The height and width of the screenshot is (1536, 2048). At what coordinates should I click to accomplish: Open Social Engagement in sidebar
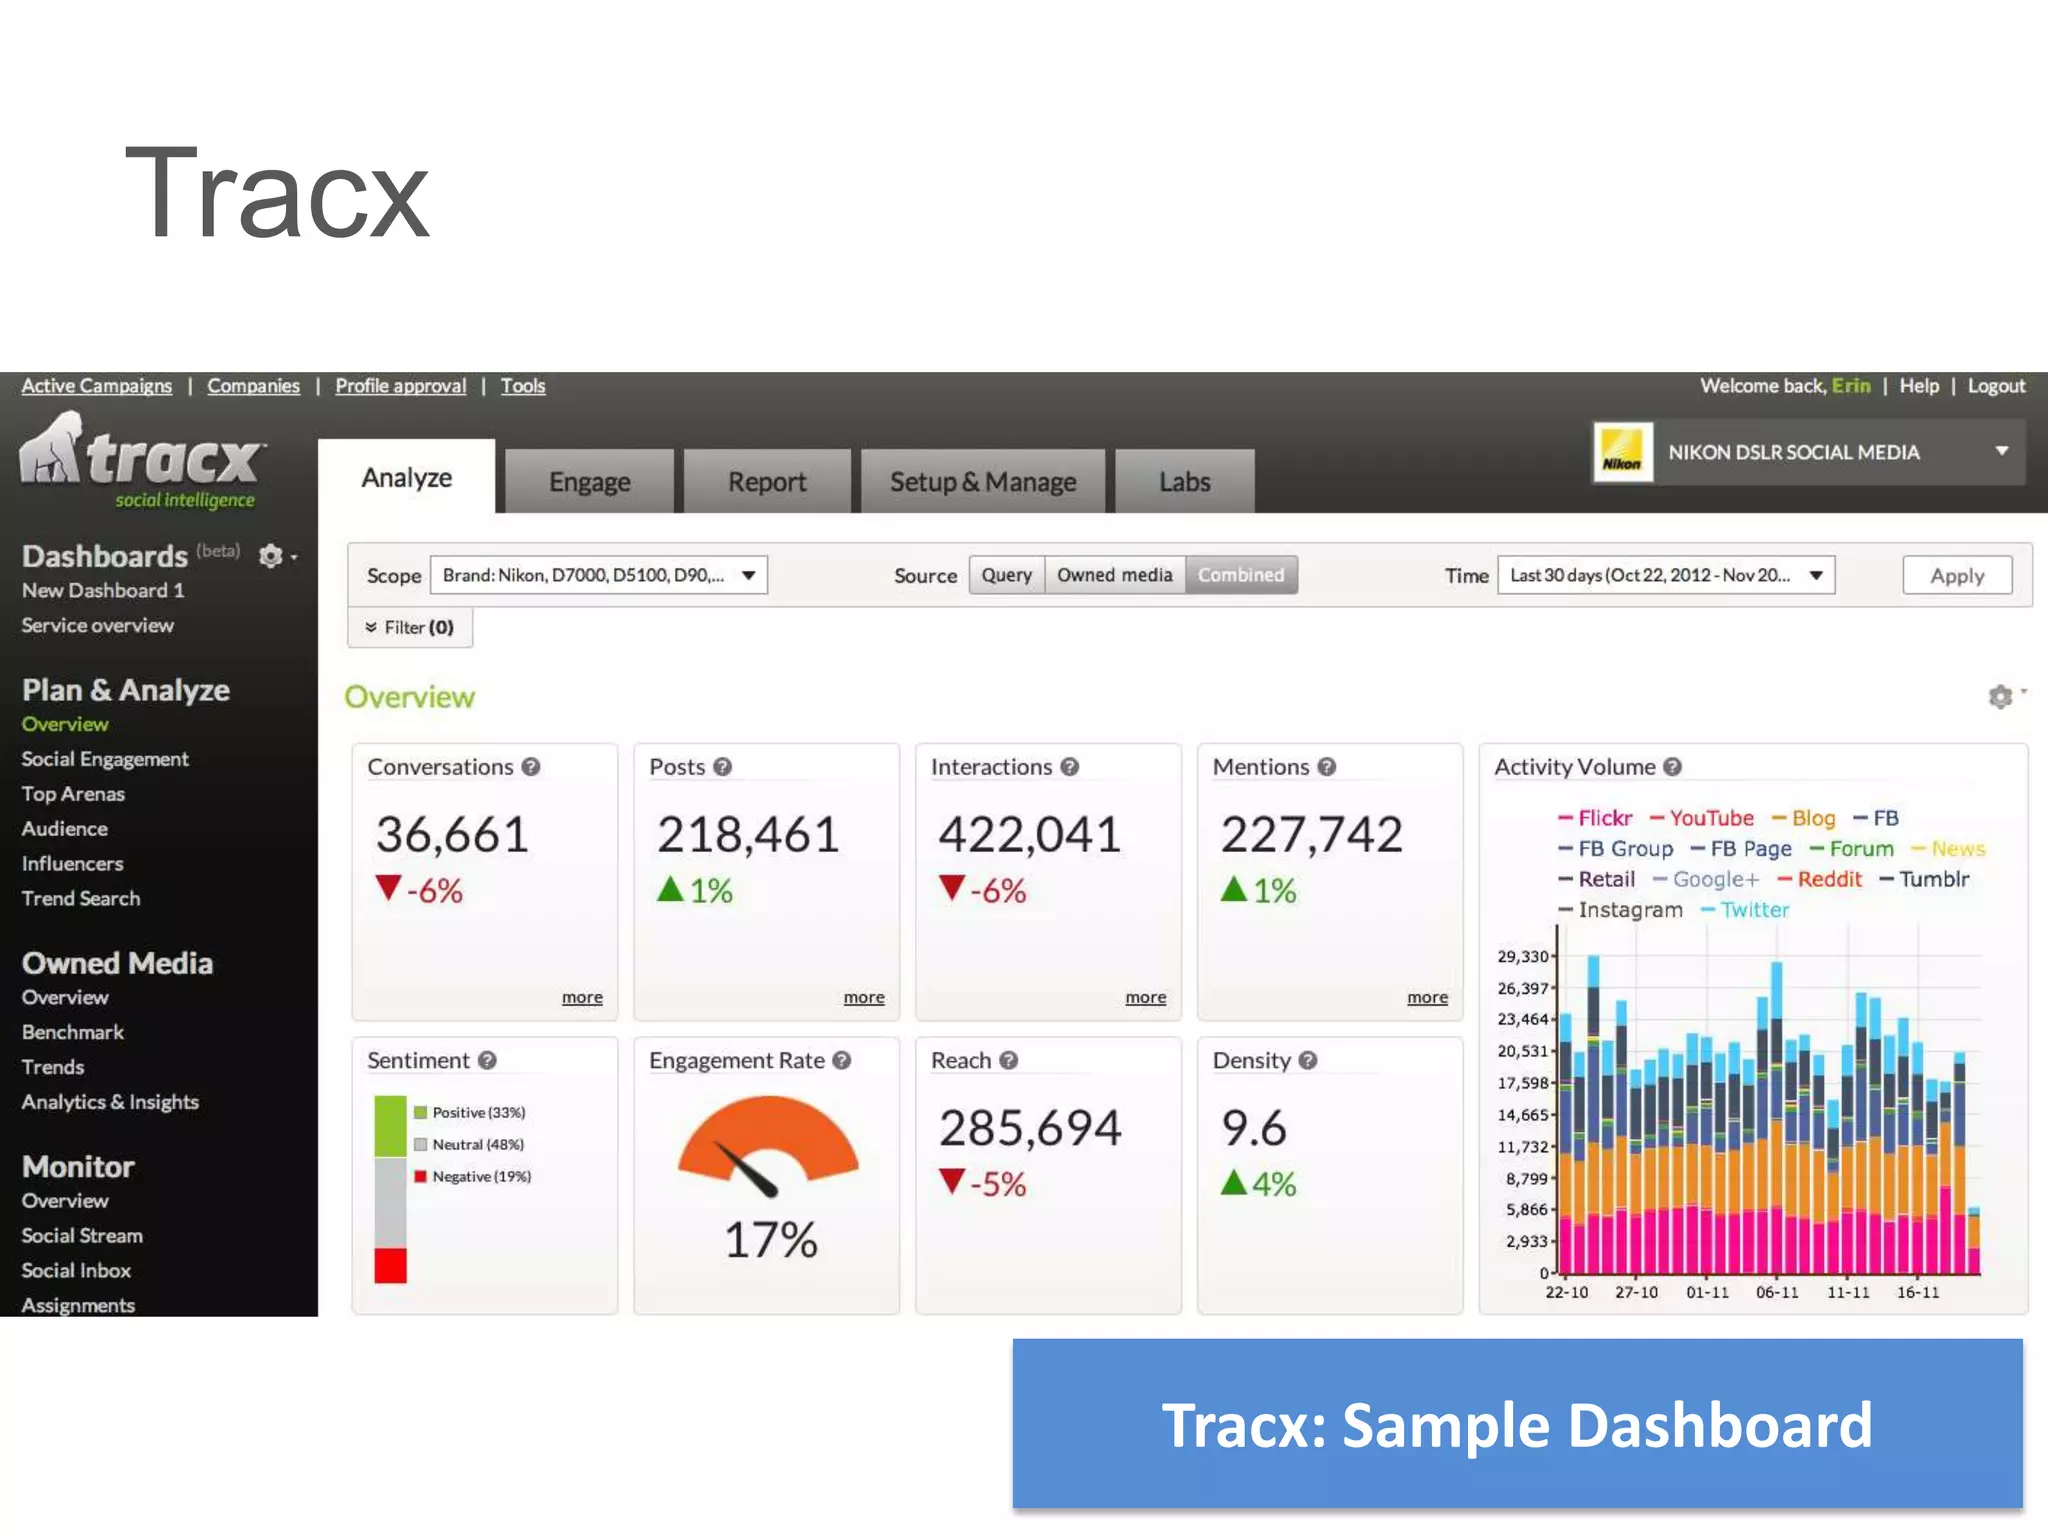[105, 759]
